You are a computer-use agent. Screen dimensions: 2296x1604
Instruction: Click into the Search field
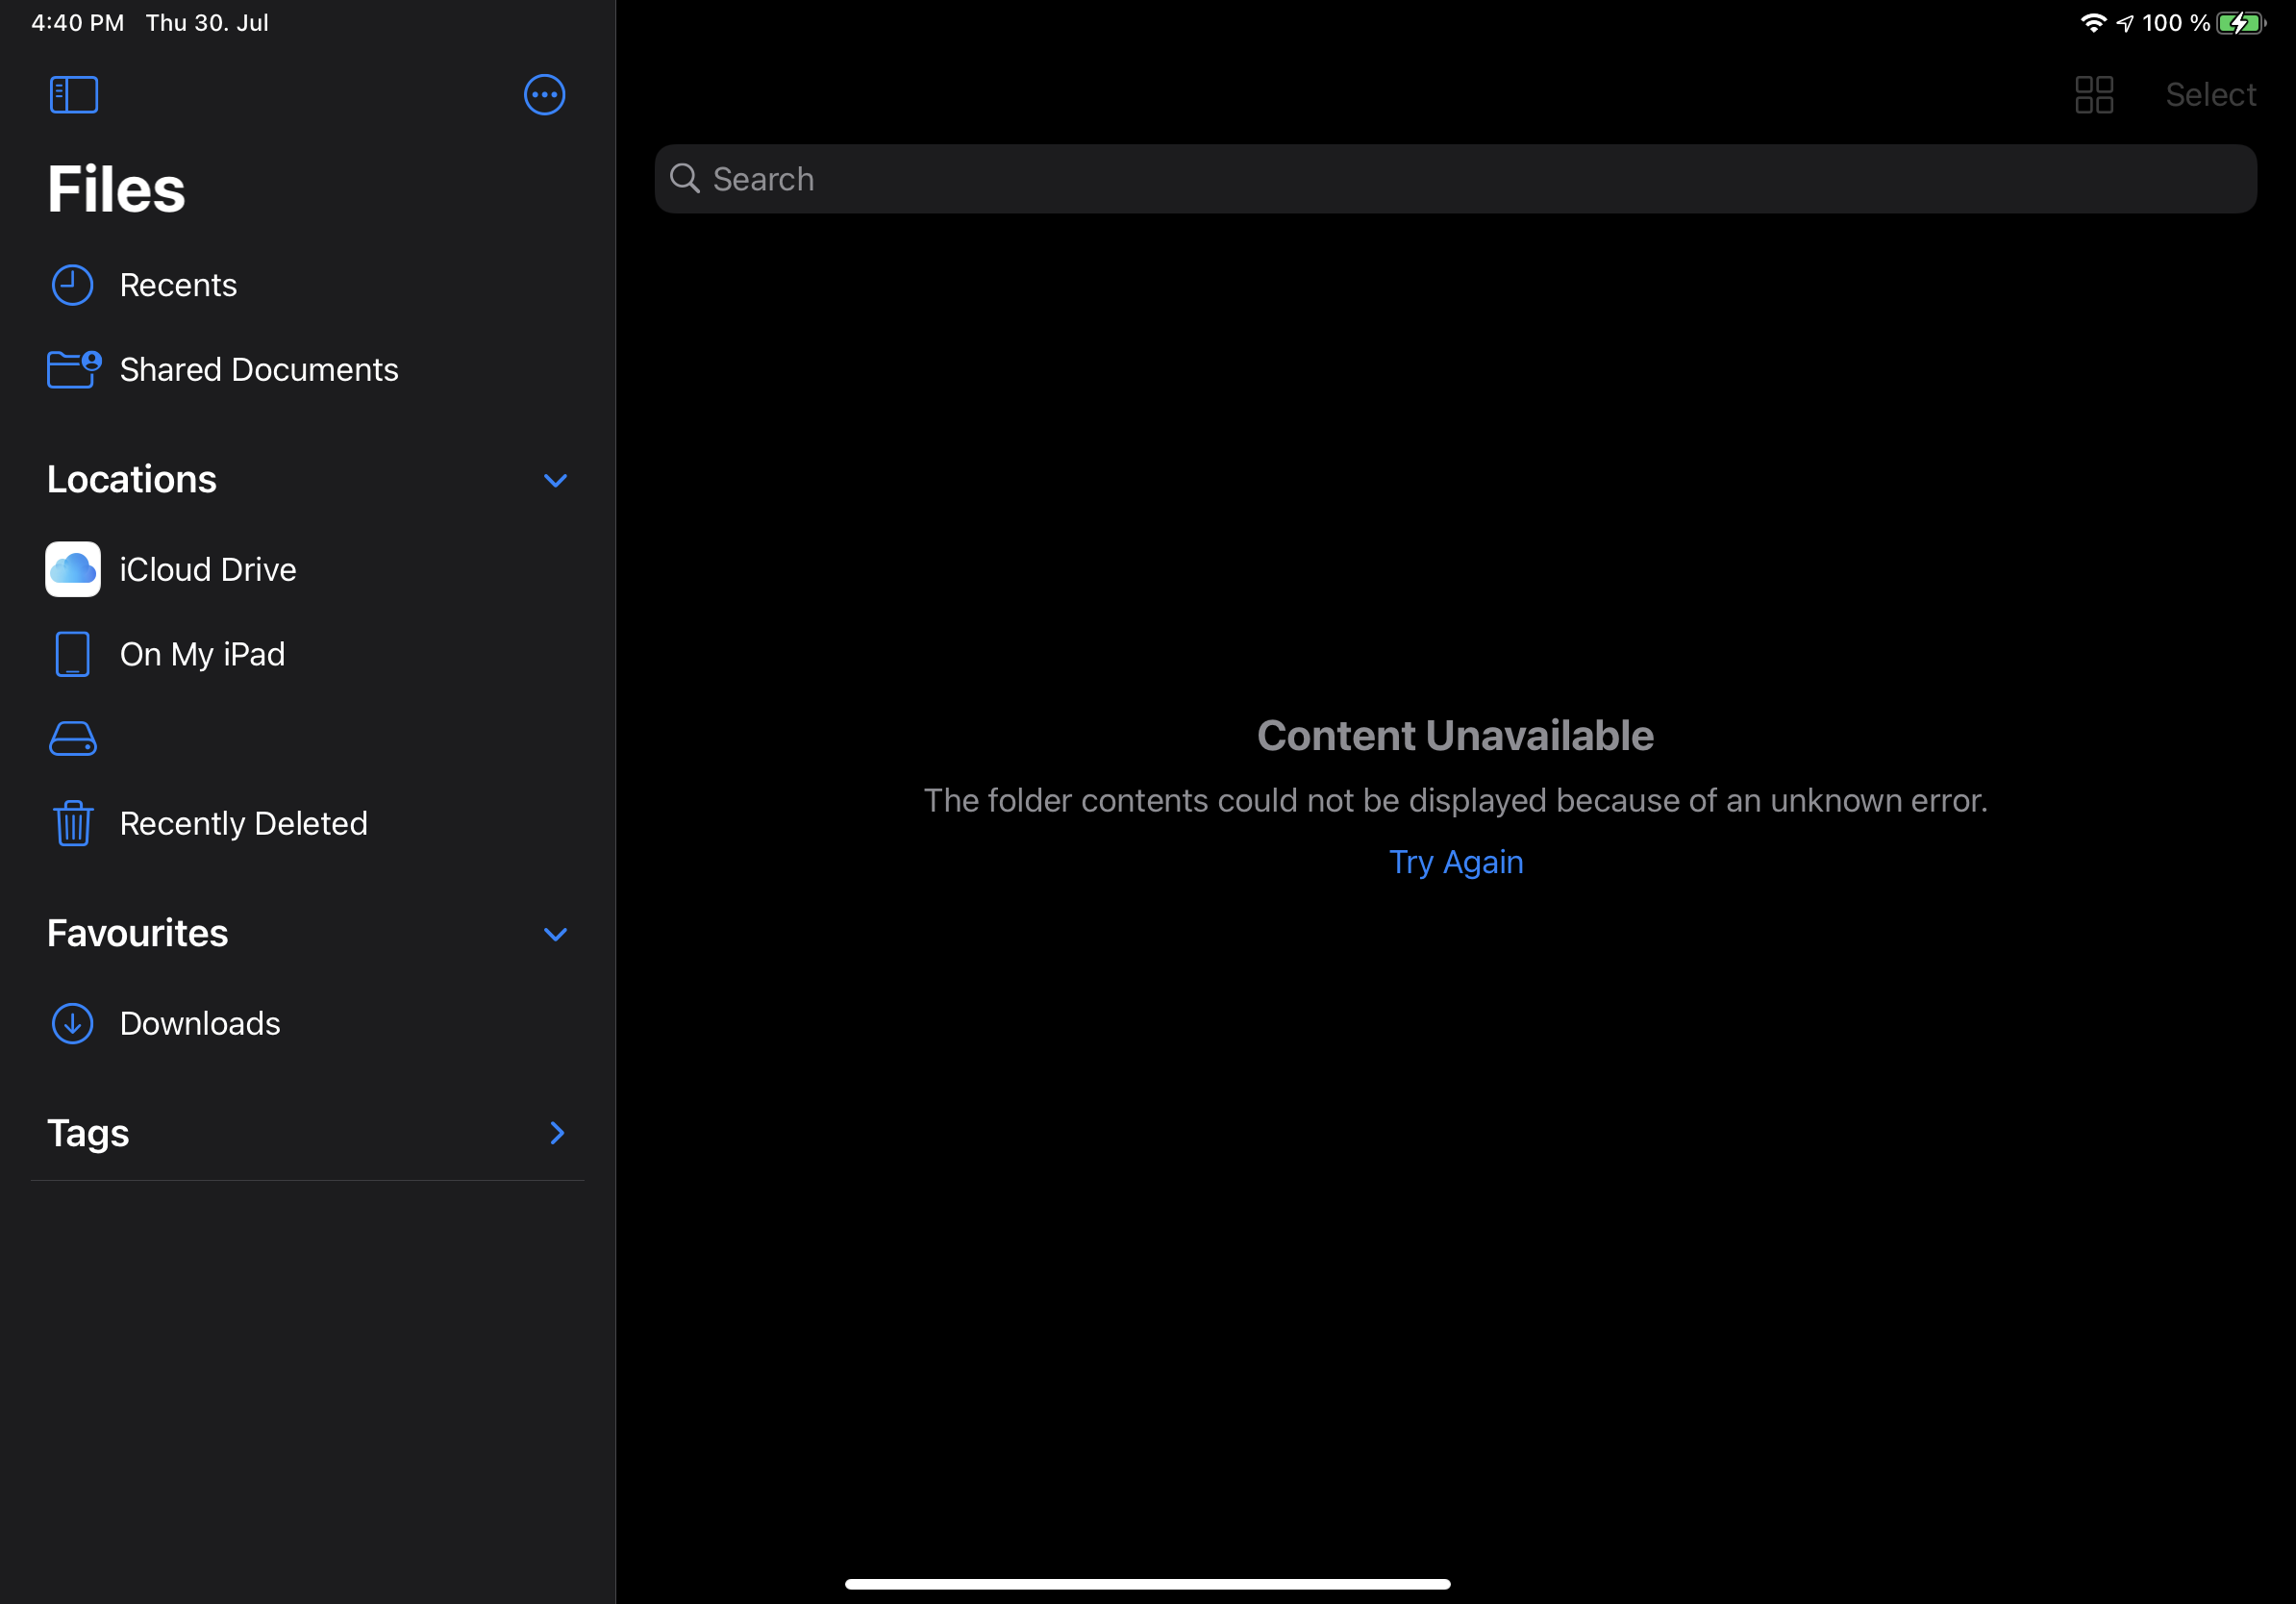click(x=1455, y=179)
